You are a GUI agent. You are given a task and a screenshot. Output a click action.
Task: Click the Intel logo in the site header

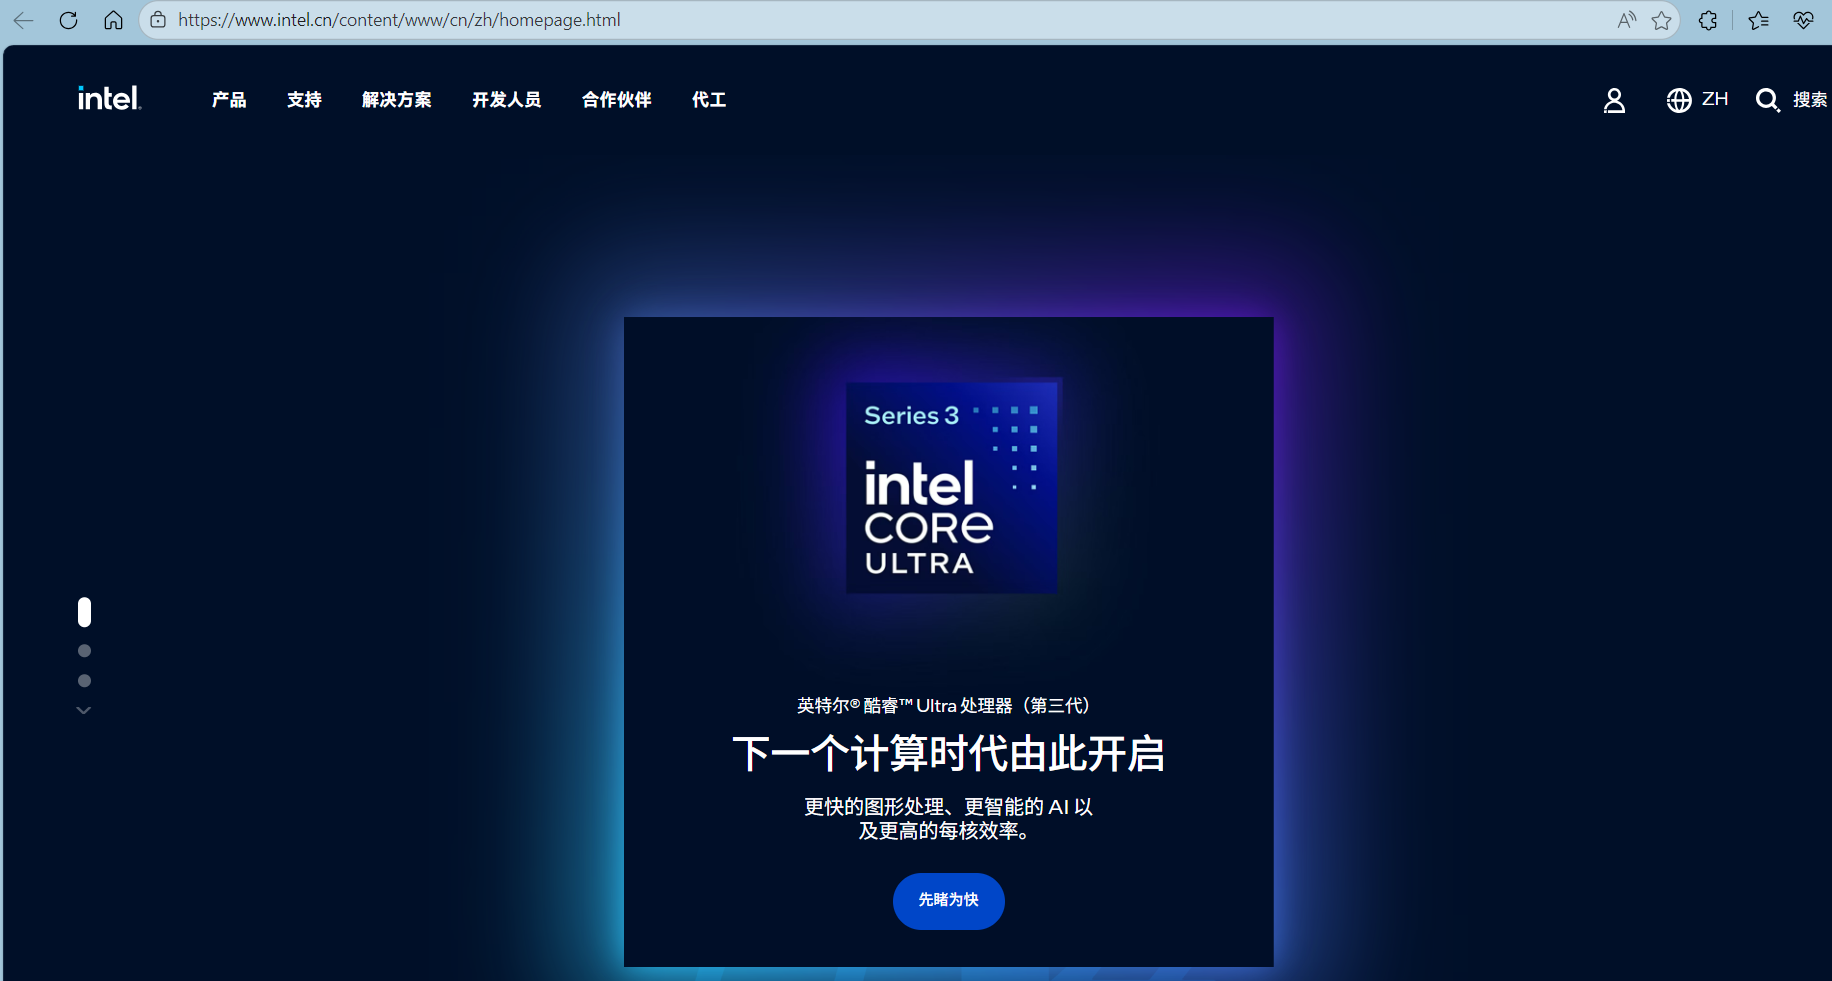pyautogui.click(x=110, y=98)
